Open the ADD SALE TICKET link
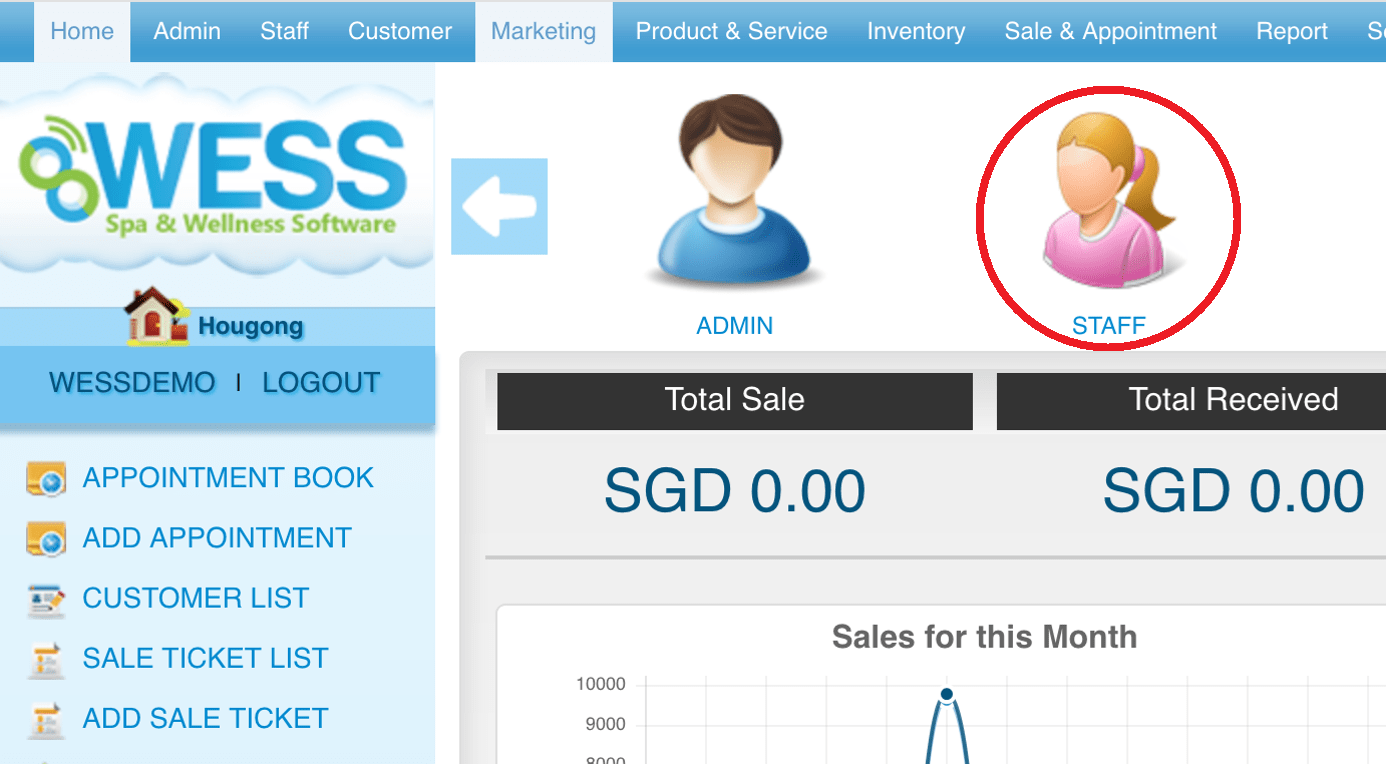 [206, 718]
